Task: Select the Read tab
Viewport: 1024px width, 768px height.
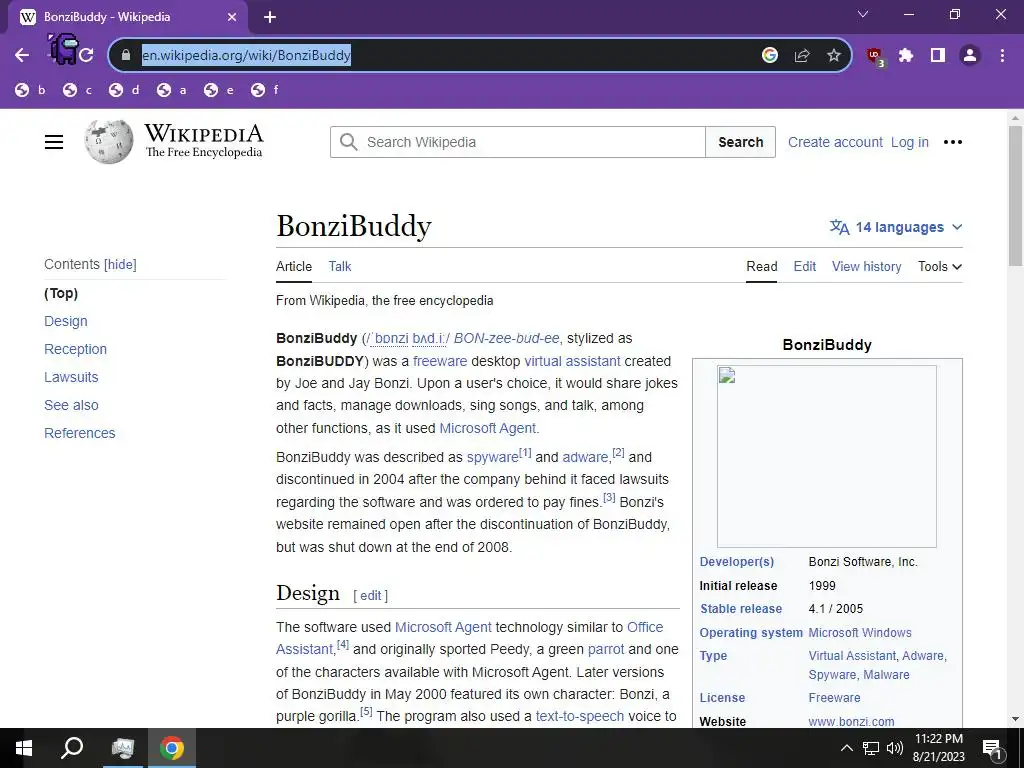Action: pyautogui.click(x=761, y=266)
